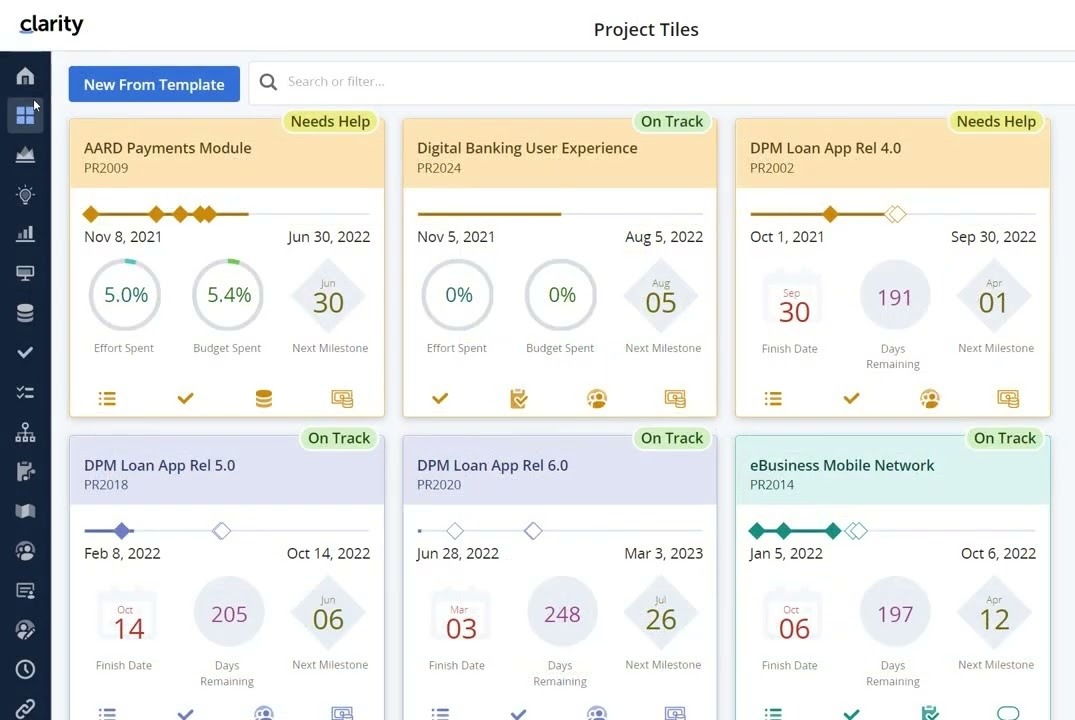1075x720 pixels.
Task: Focus the Search or filter field
Action: (662, 82)
